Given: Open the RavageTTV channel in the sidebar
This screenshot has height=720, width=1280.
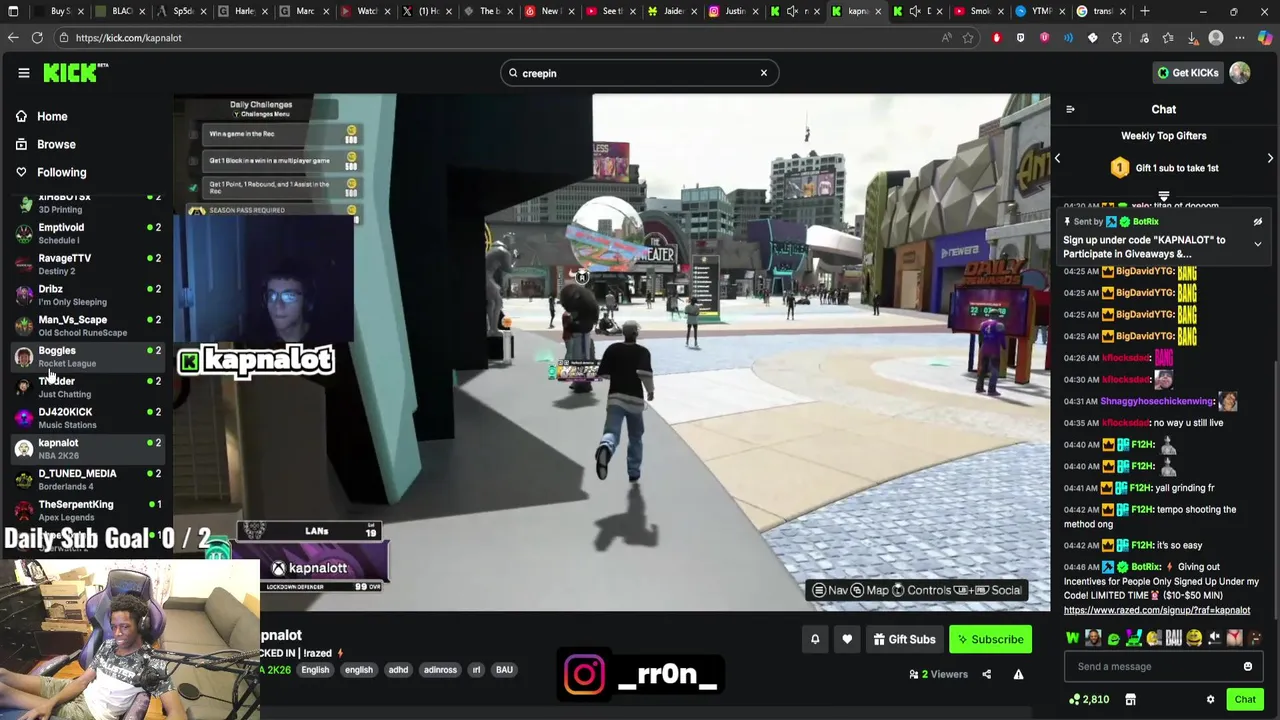Looking at the screenshot, I should [x=86, y=264].
